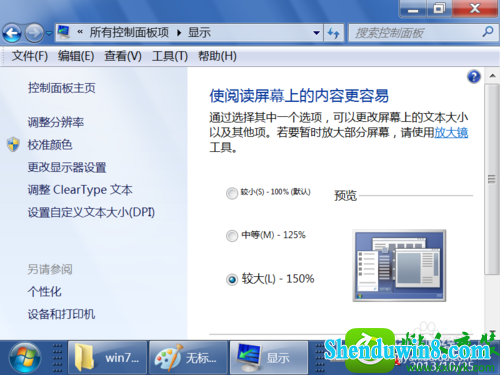
Task: Open recent pages dropdown next to Forward
Action: [x=49, y=33]
